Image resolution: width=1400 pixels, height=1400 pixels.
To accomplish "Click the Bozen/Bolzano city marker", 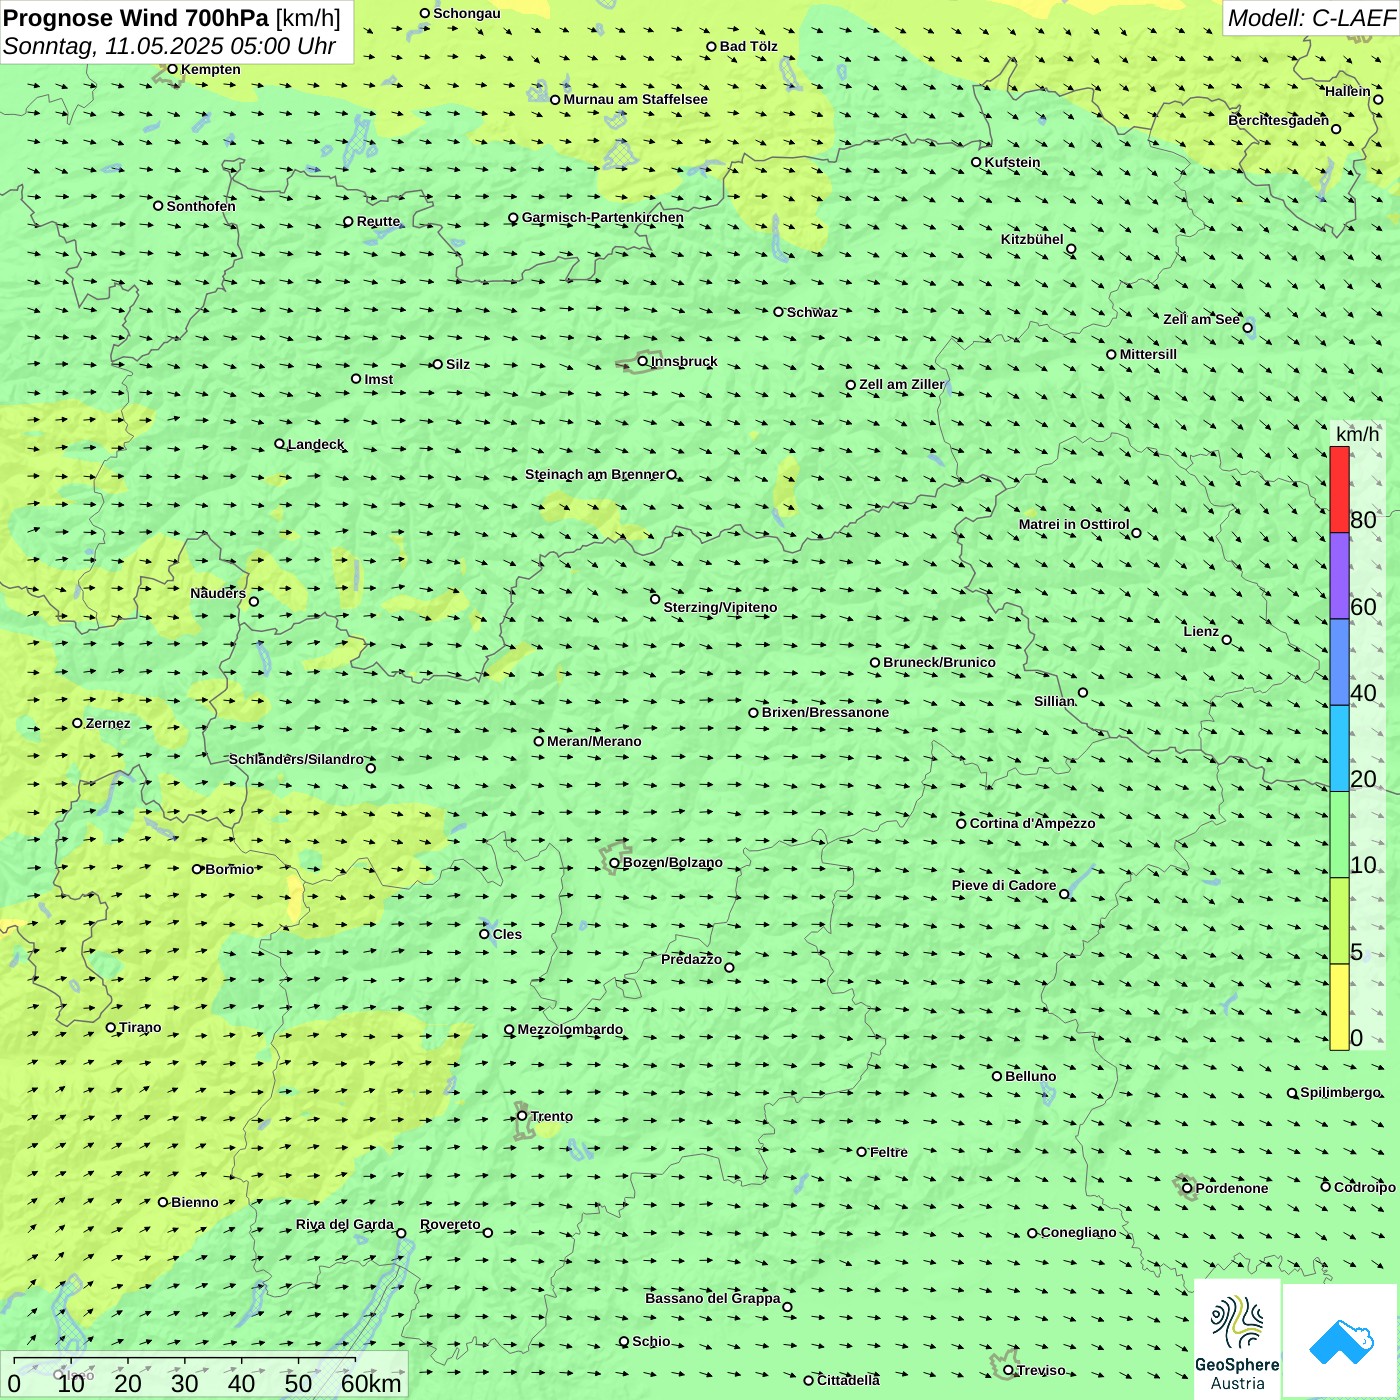I will coord(614,863).
